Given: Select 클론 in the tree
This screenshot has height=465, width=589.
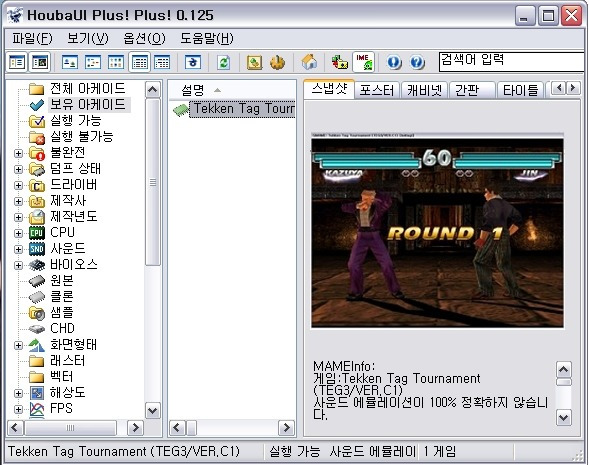Looking at the screenshot, I should 62,297.
